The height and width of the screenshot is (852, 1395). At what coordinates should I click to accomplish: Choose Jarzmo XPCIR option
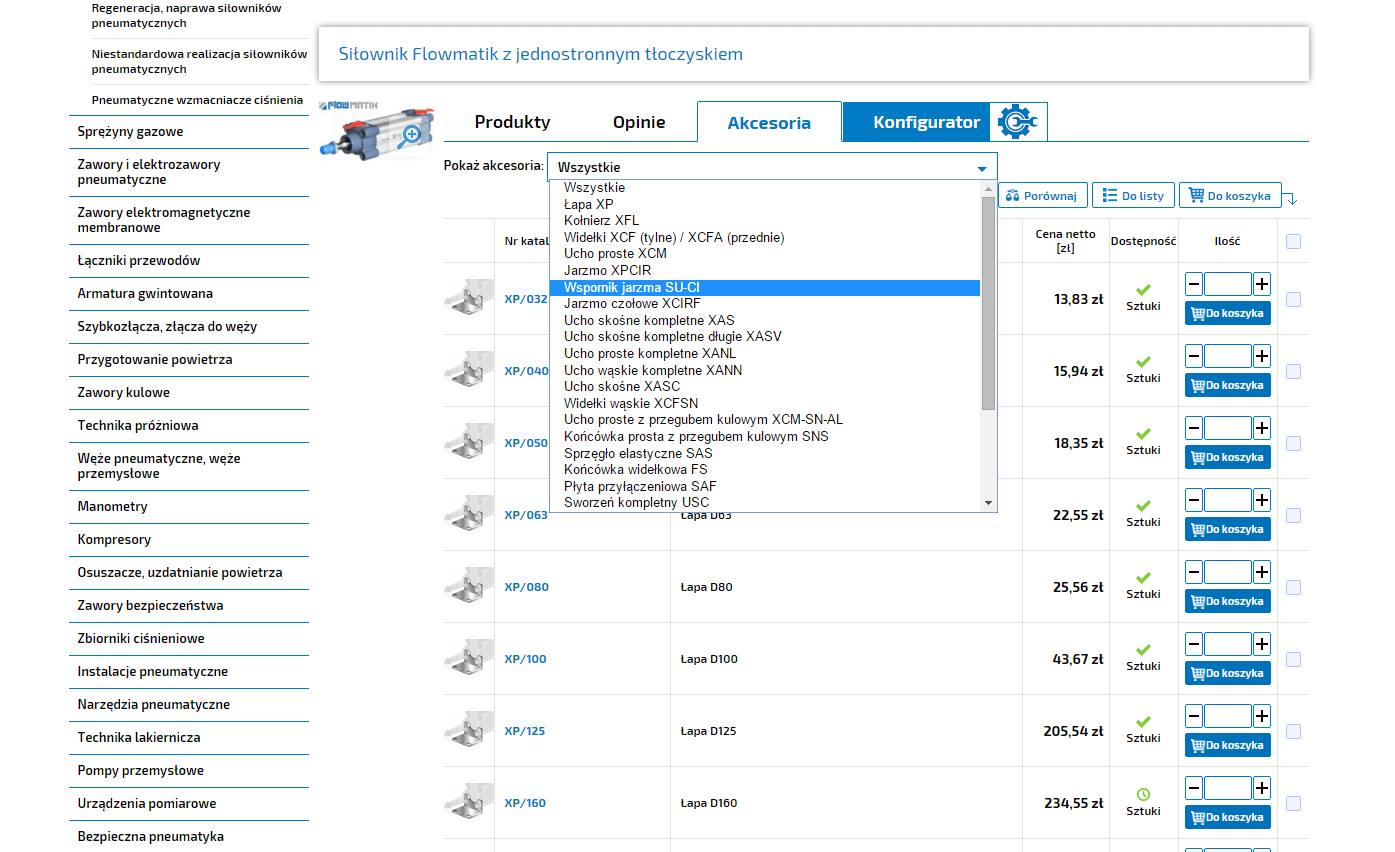pos(765,270)
